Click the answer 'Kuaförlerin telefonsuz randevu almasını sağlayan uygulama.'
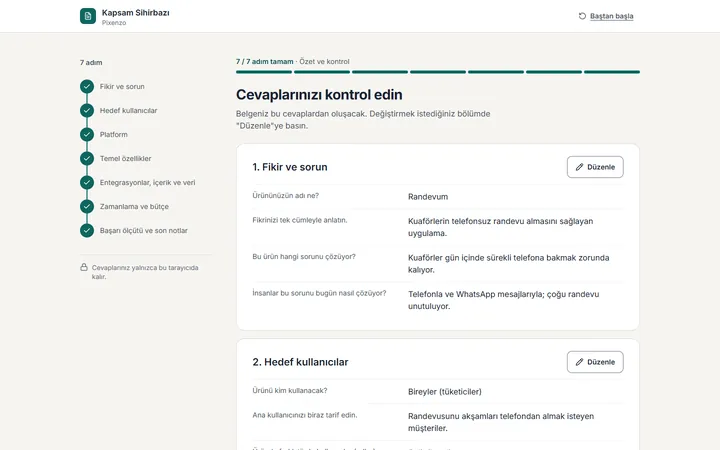Image resolution: width=720 pixels, height=450 pixels. 501,227
